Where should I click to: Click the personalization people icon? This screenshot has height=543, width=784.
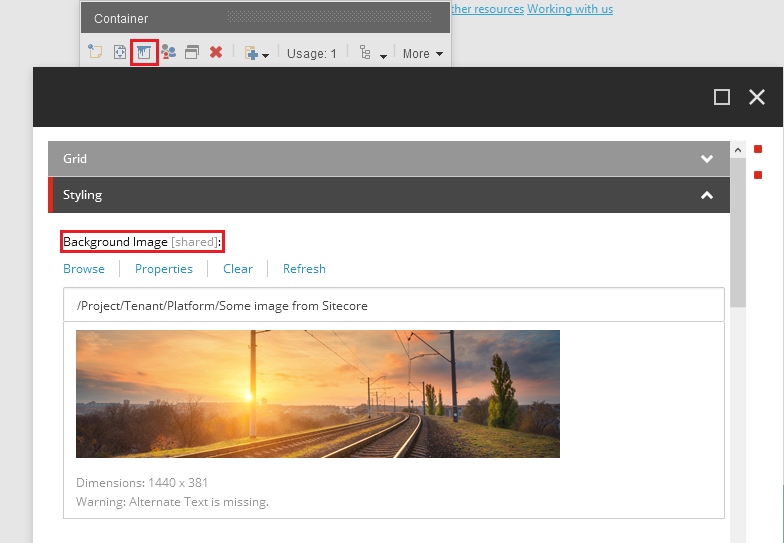168,53
